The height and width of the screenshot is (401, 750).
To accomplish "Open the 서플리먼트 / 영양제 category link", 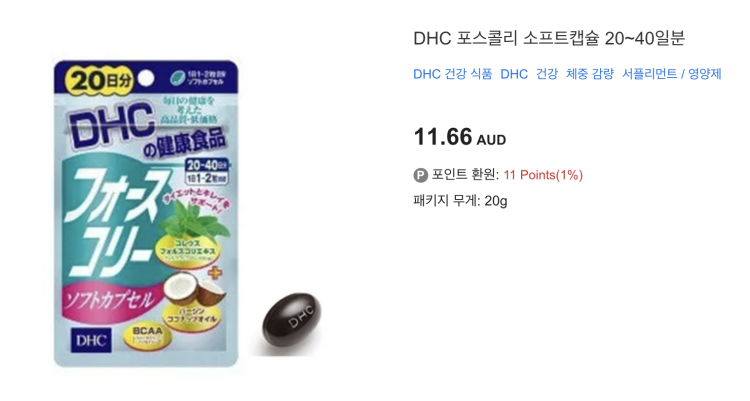I will click(672, 74).
